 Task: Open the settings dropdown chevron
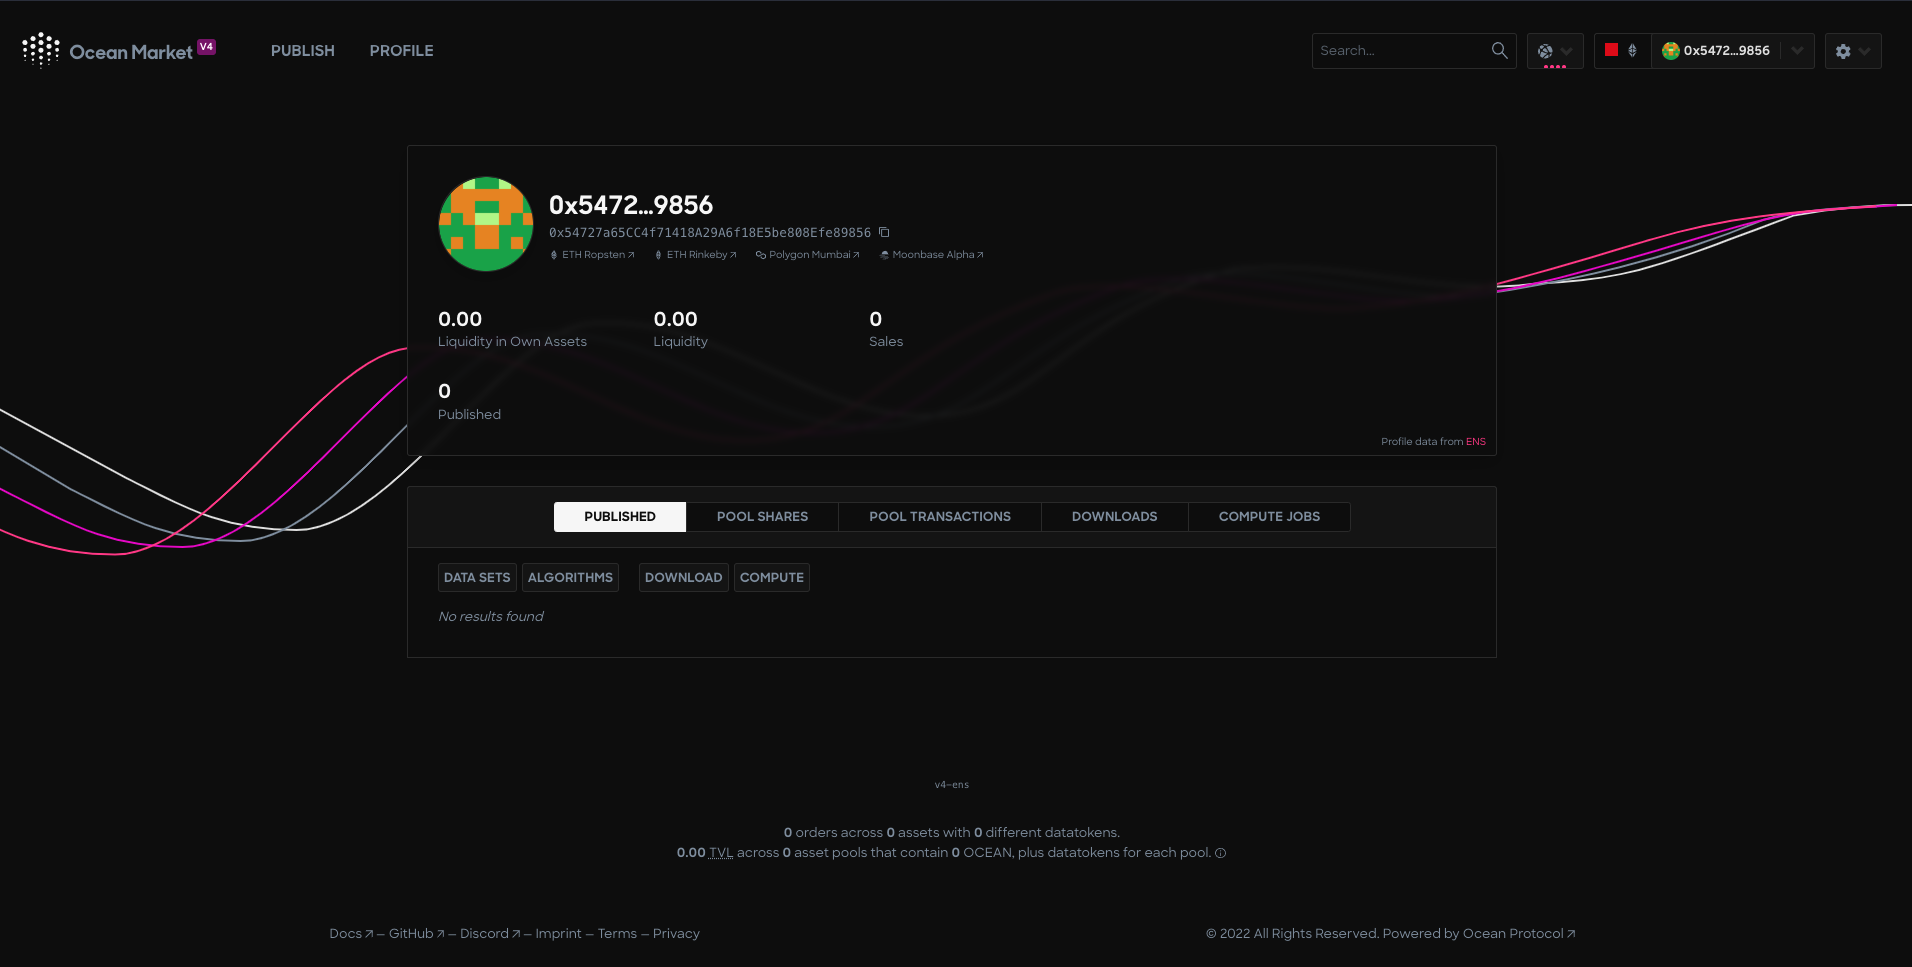pos(1864,51)
